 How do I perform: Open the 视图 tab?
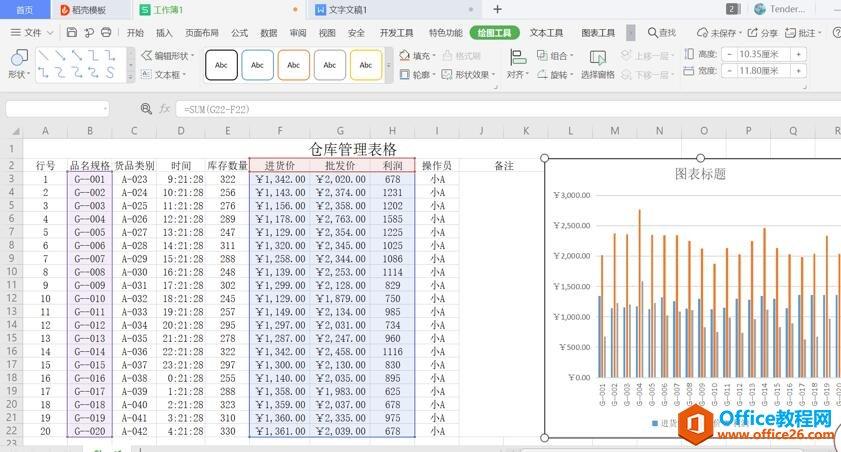(327, 33)
